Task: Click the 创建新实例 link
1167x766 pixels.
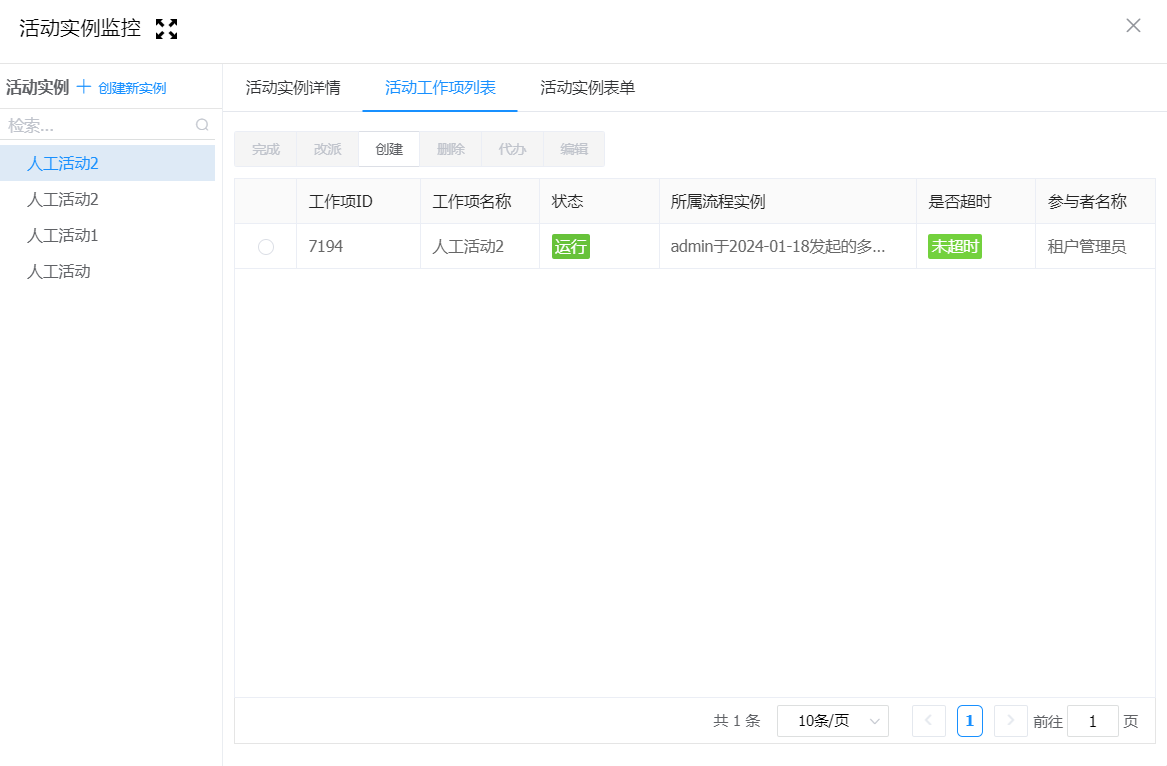Action: [x=132, y=88]
